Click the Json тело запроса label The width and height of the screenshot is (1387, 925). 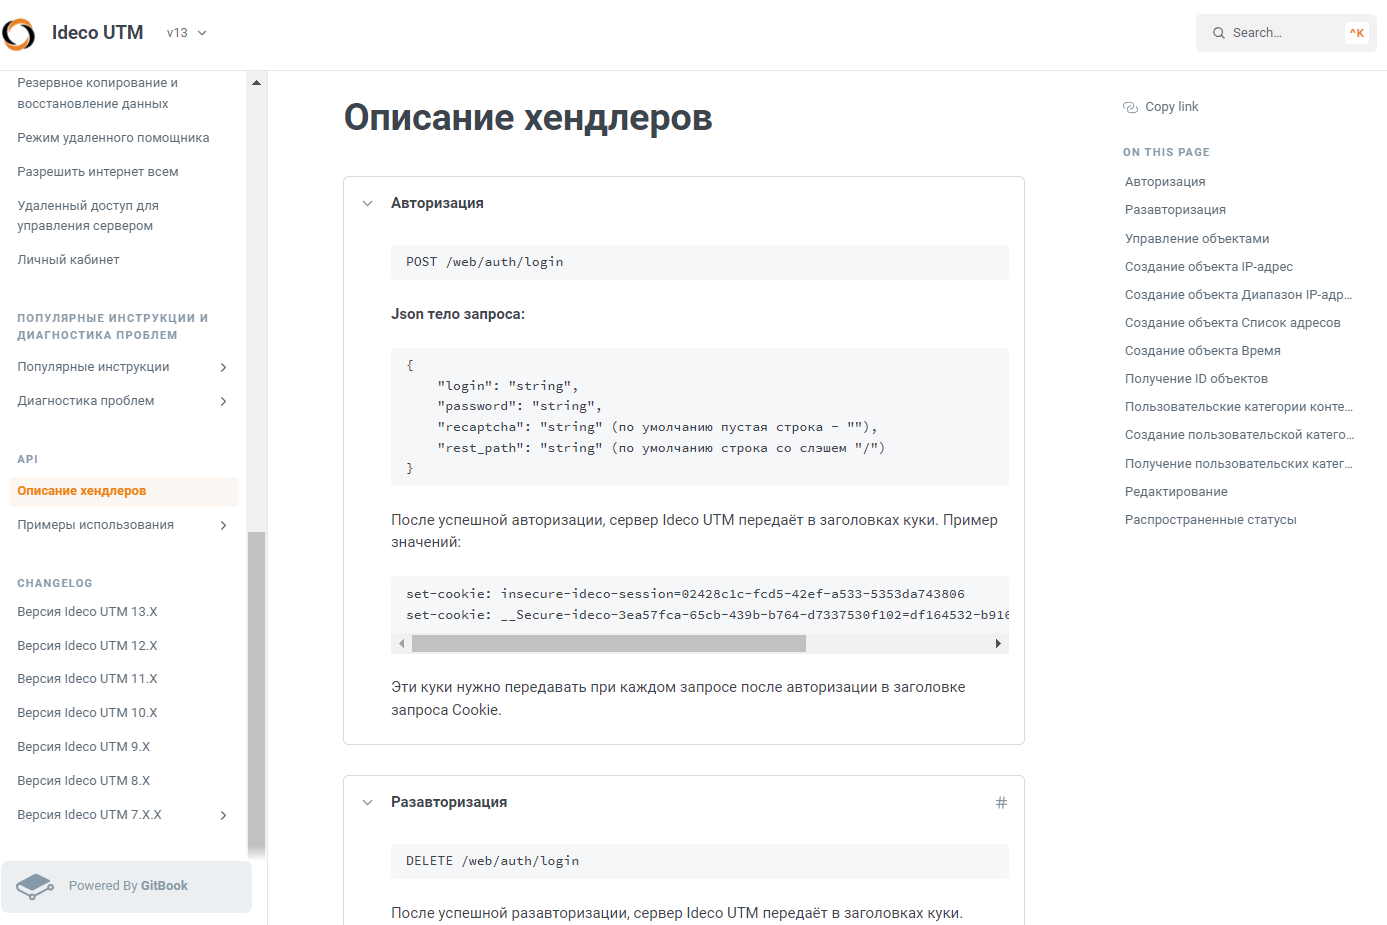coord(458,314)
